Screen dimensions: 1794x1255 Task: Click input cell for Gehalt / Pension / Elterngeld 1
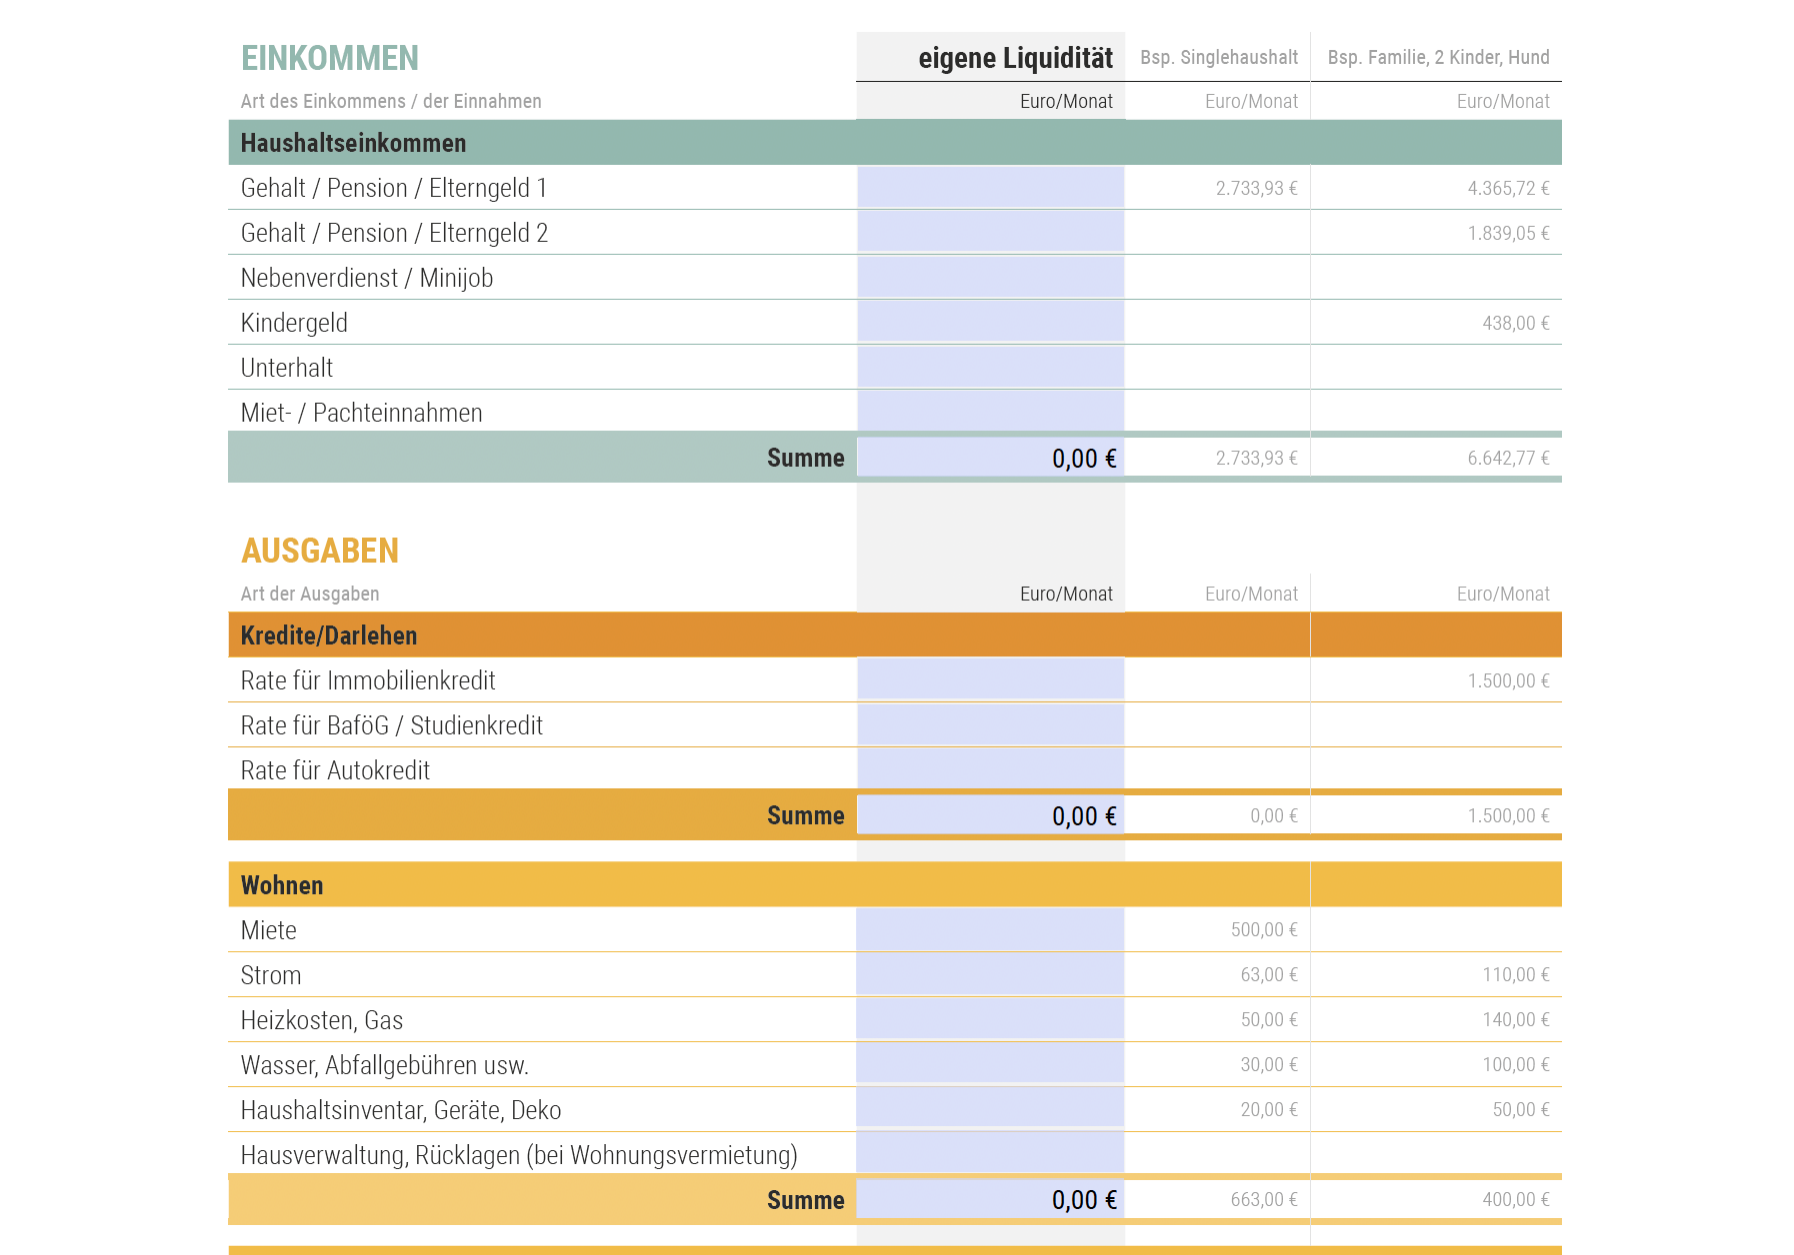(x=990, y=188)
